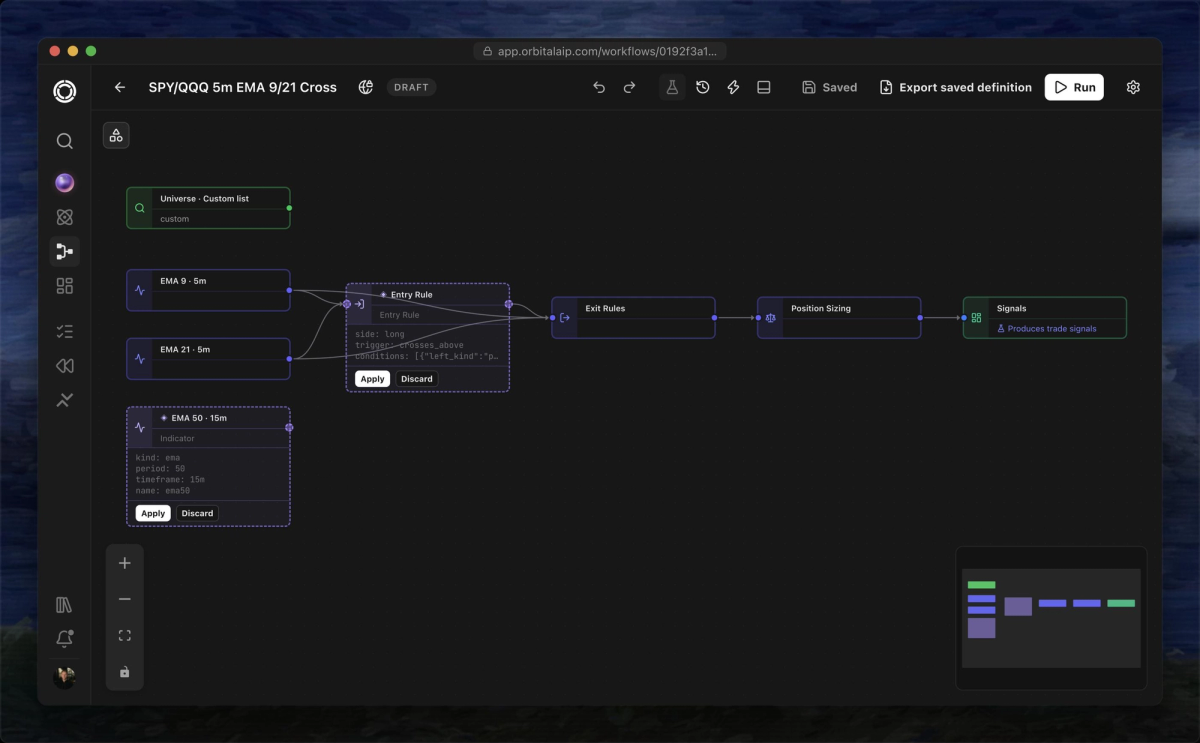Open search from the left sidebar
The height and width of the screenshot is (743, 1200).
coord(64,141)
